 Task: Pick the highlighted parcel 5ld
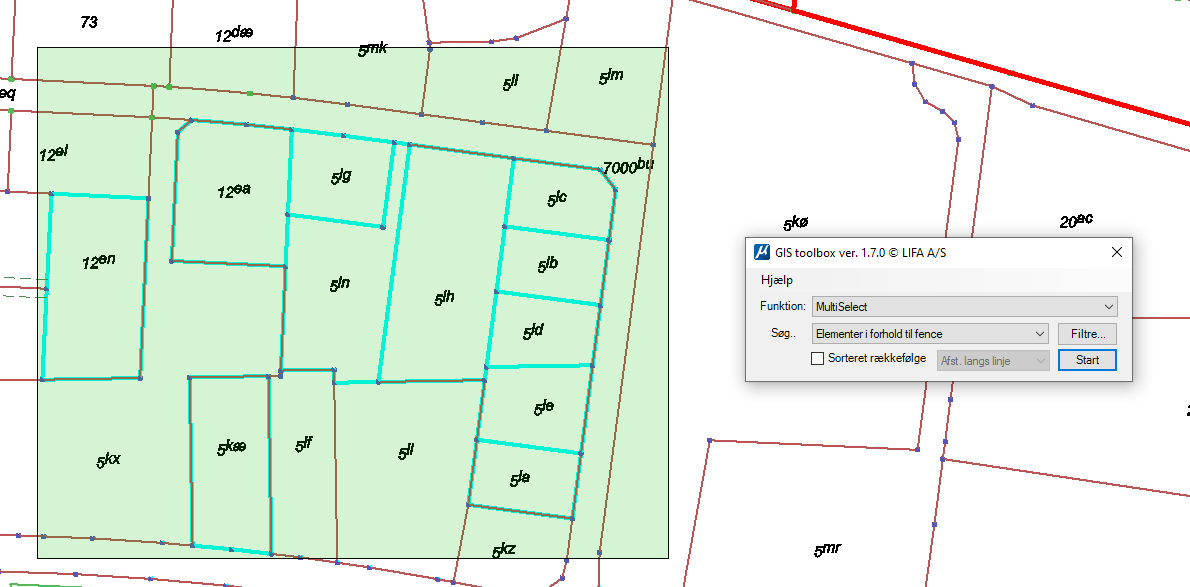click(532, 331)
